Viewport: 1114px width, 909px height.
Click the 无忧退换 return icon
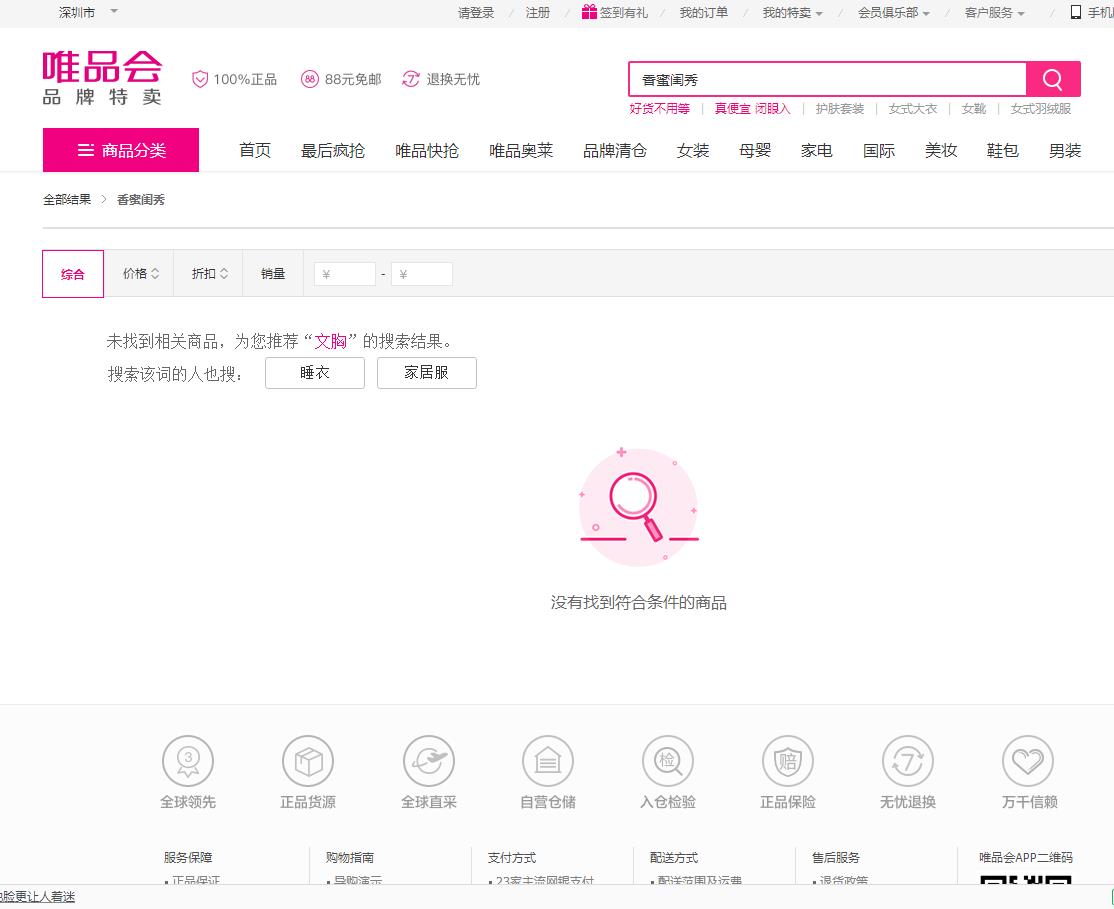click(908, 760)
